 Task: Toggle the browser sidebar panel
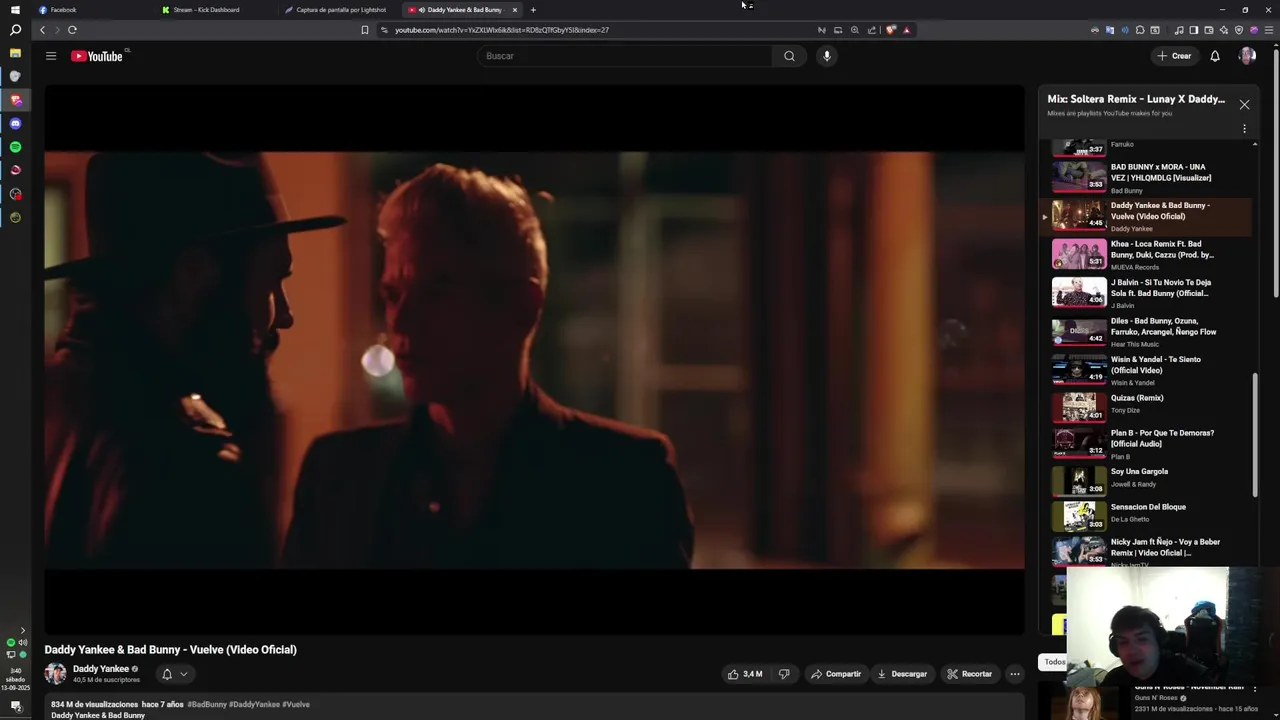[x=1193, y=30]
